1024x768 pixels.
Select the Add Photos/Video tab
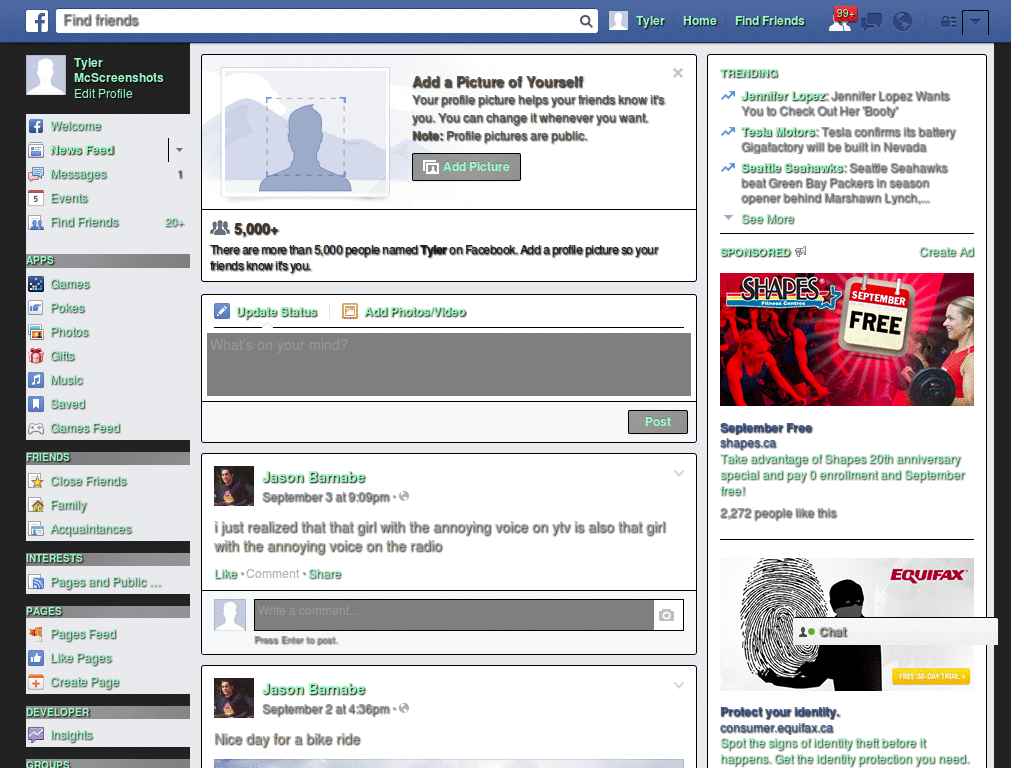pos(404,312)
